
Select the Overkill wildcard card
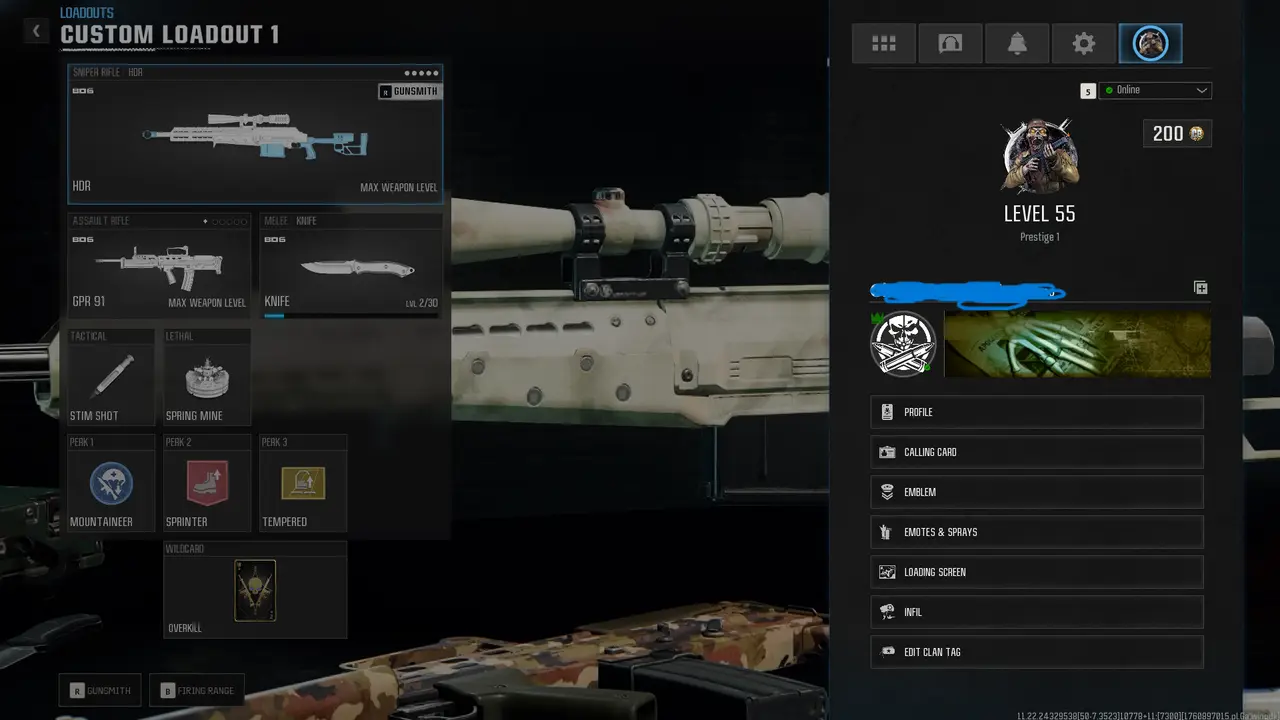tap(255, 590)
